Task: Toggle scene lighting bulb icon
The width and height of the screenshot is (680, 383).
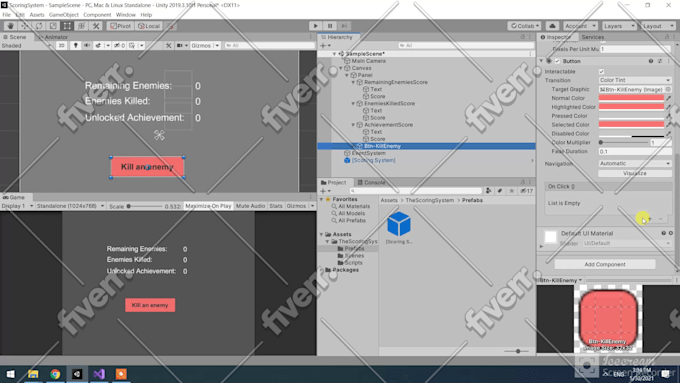Action: pos(75,46)
